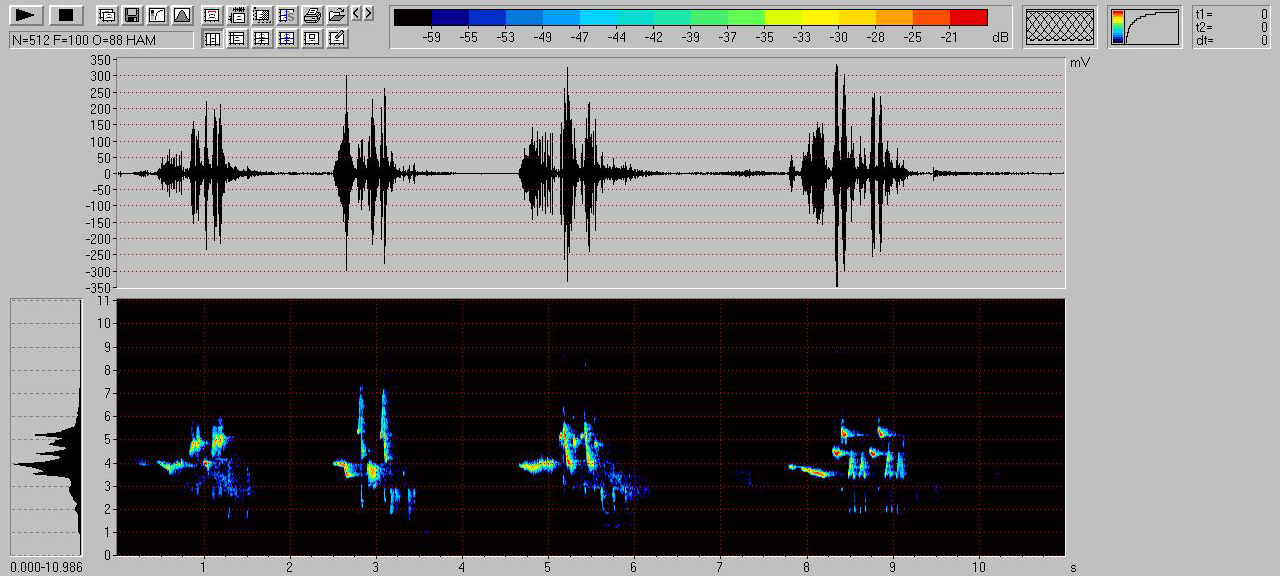Image resolution: width=1280 pixels, height=576 pixels.
Task: Toggle the blue-crosshair cursor mode button
Action: [x=287, y=39]
